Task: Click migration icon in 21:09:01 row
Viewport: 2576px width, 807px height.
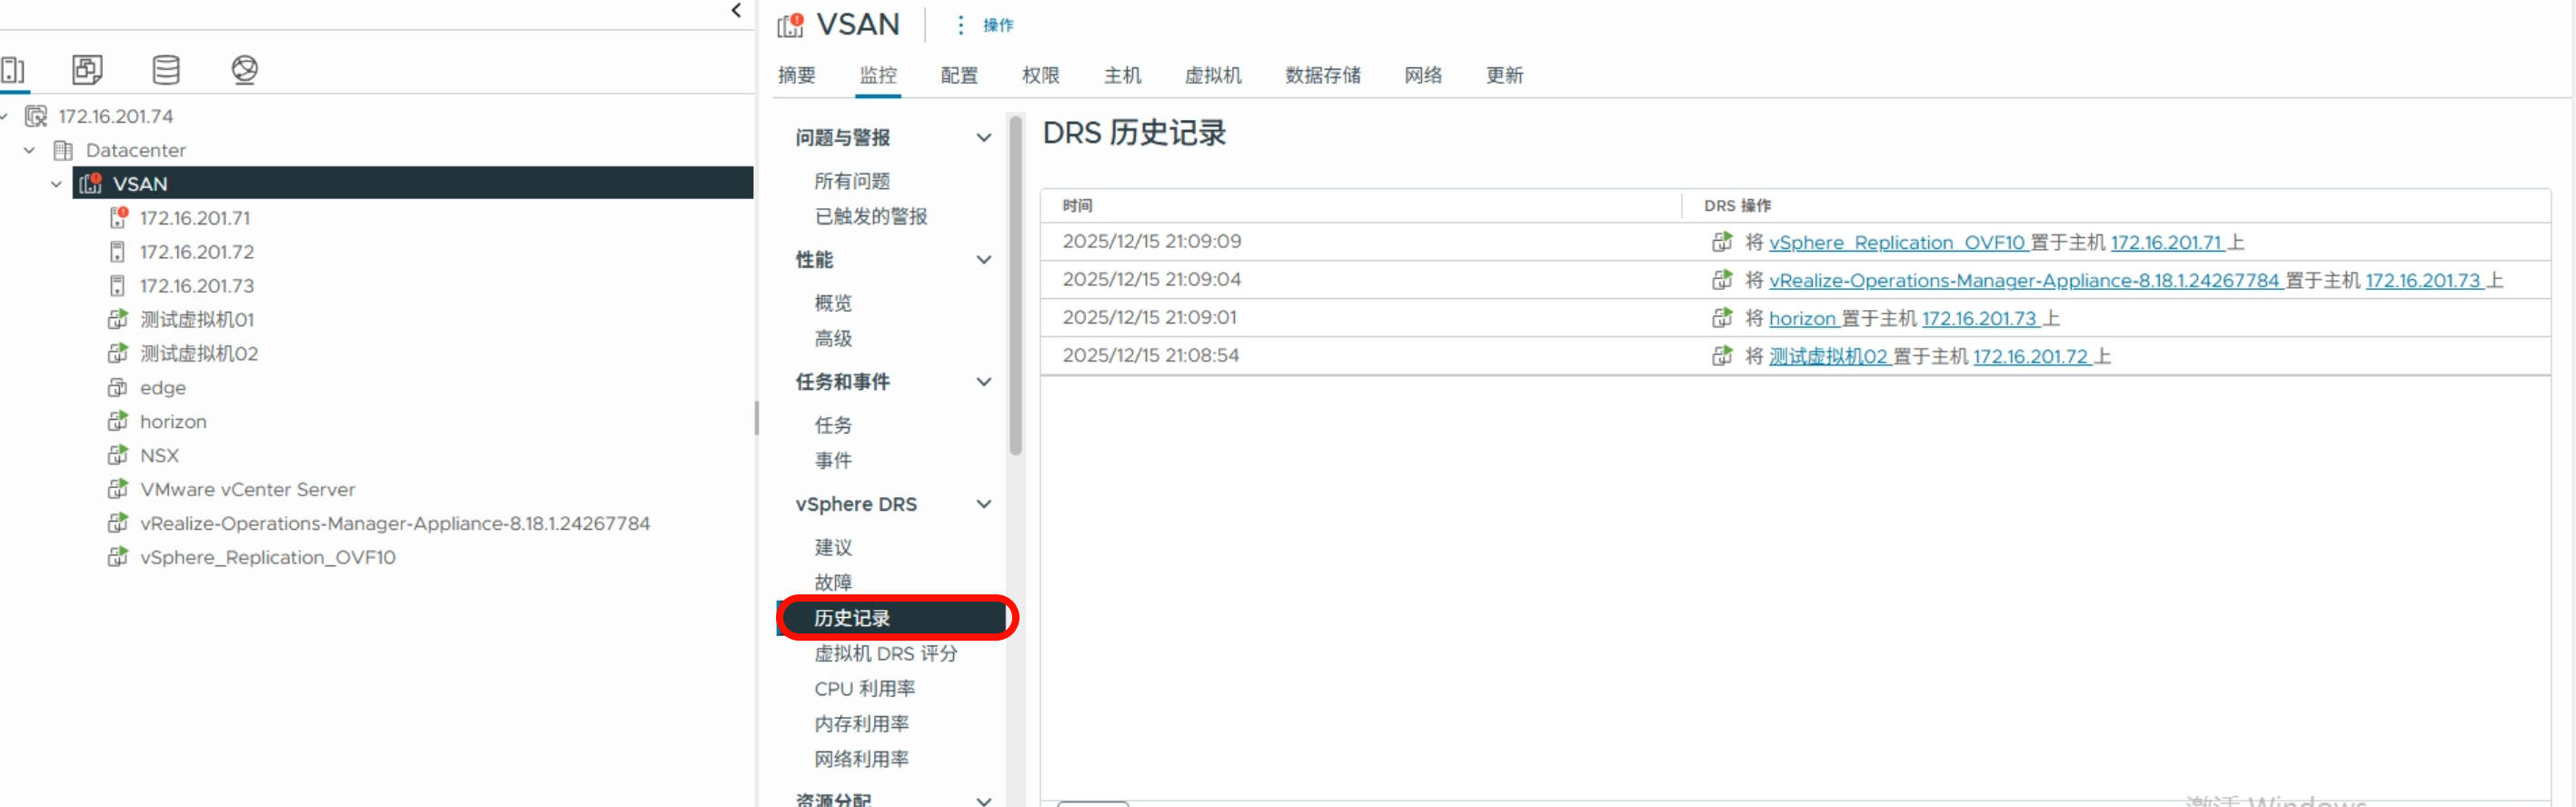Action: coord(1722,318)
